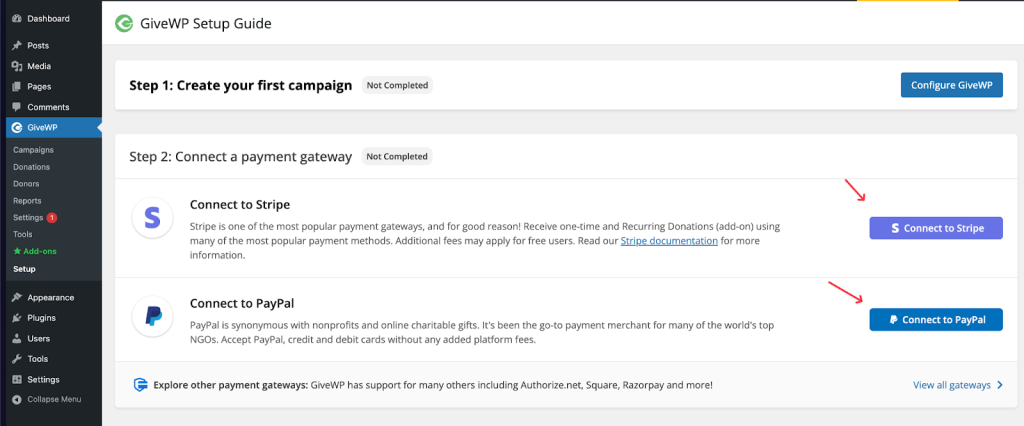Open View all gateways chevron link
The height and width of the screenshot is (426, 1024).
(x=958, y=385)
